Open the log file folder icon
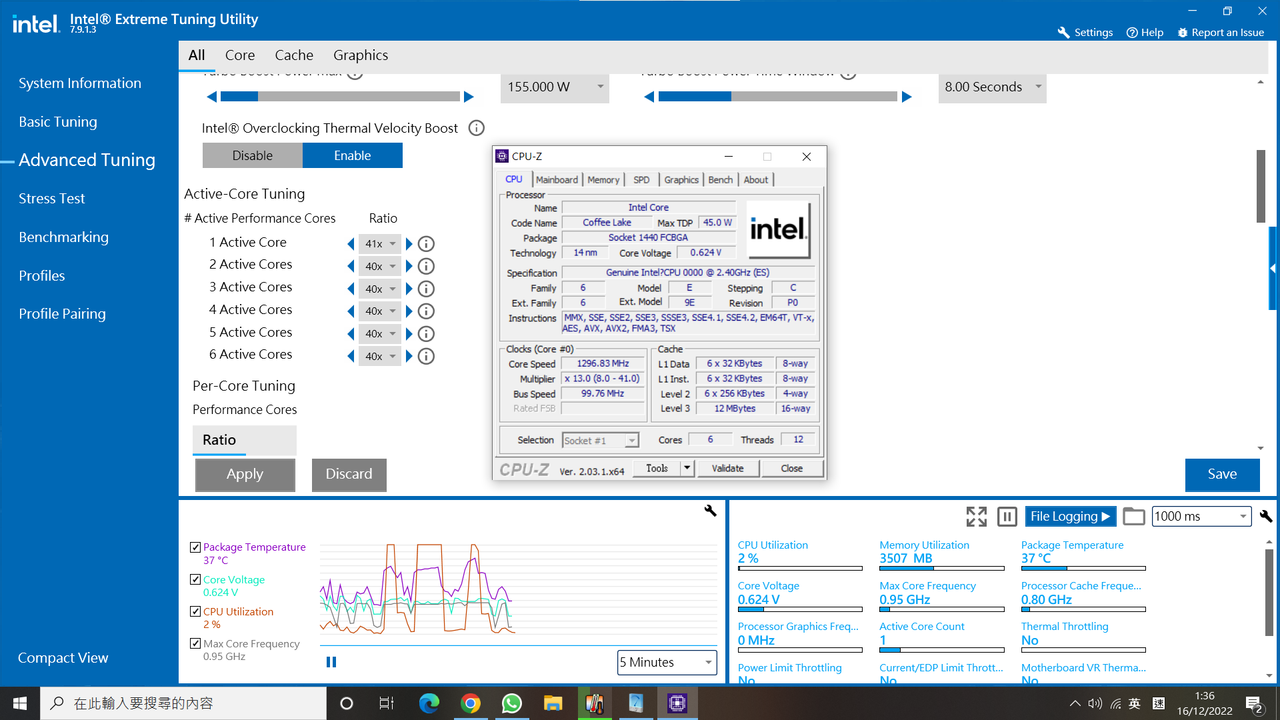 click(x=1133, y=516)
